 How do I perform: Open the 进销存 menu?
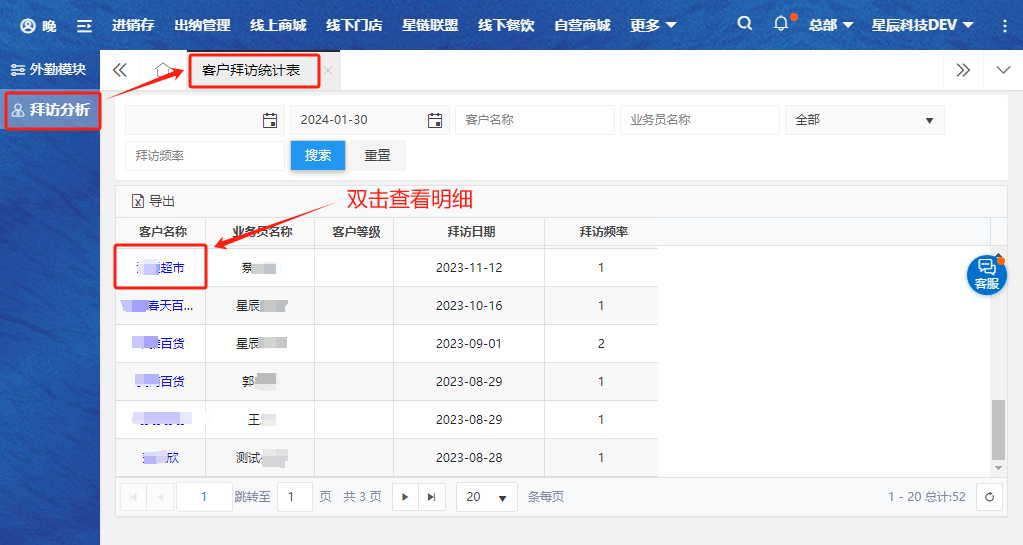133,25
